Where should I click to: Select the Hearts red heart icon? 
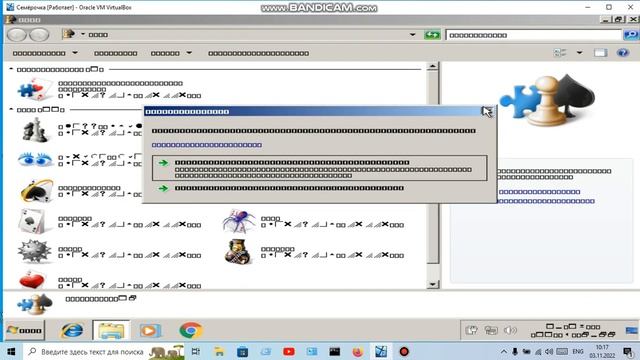point(32,280)
